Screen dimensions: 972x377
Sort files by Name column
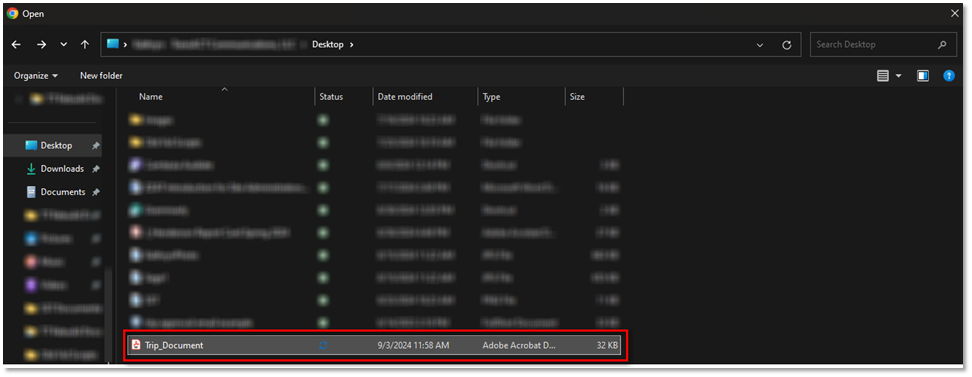pyautogui.click(x=151, y=97)
